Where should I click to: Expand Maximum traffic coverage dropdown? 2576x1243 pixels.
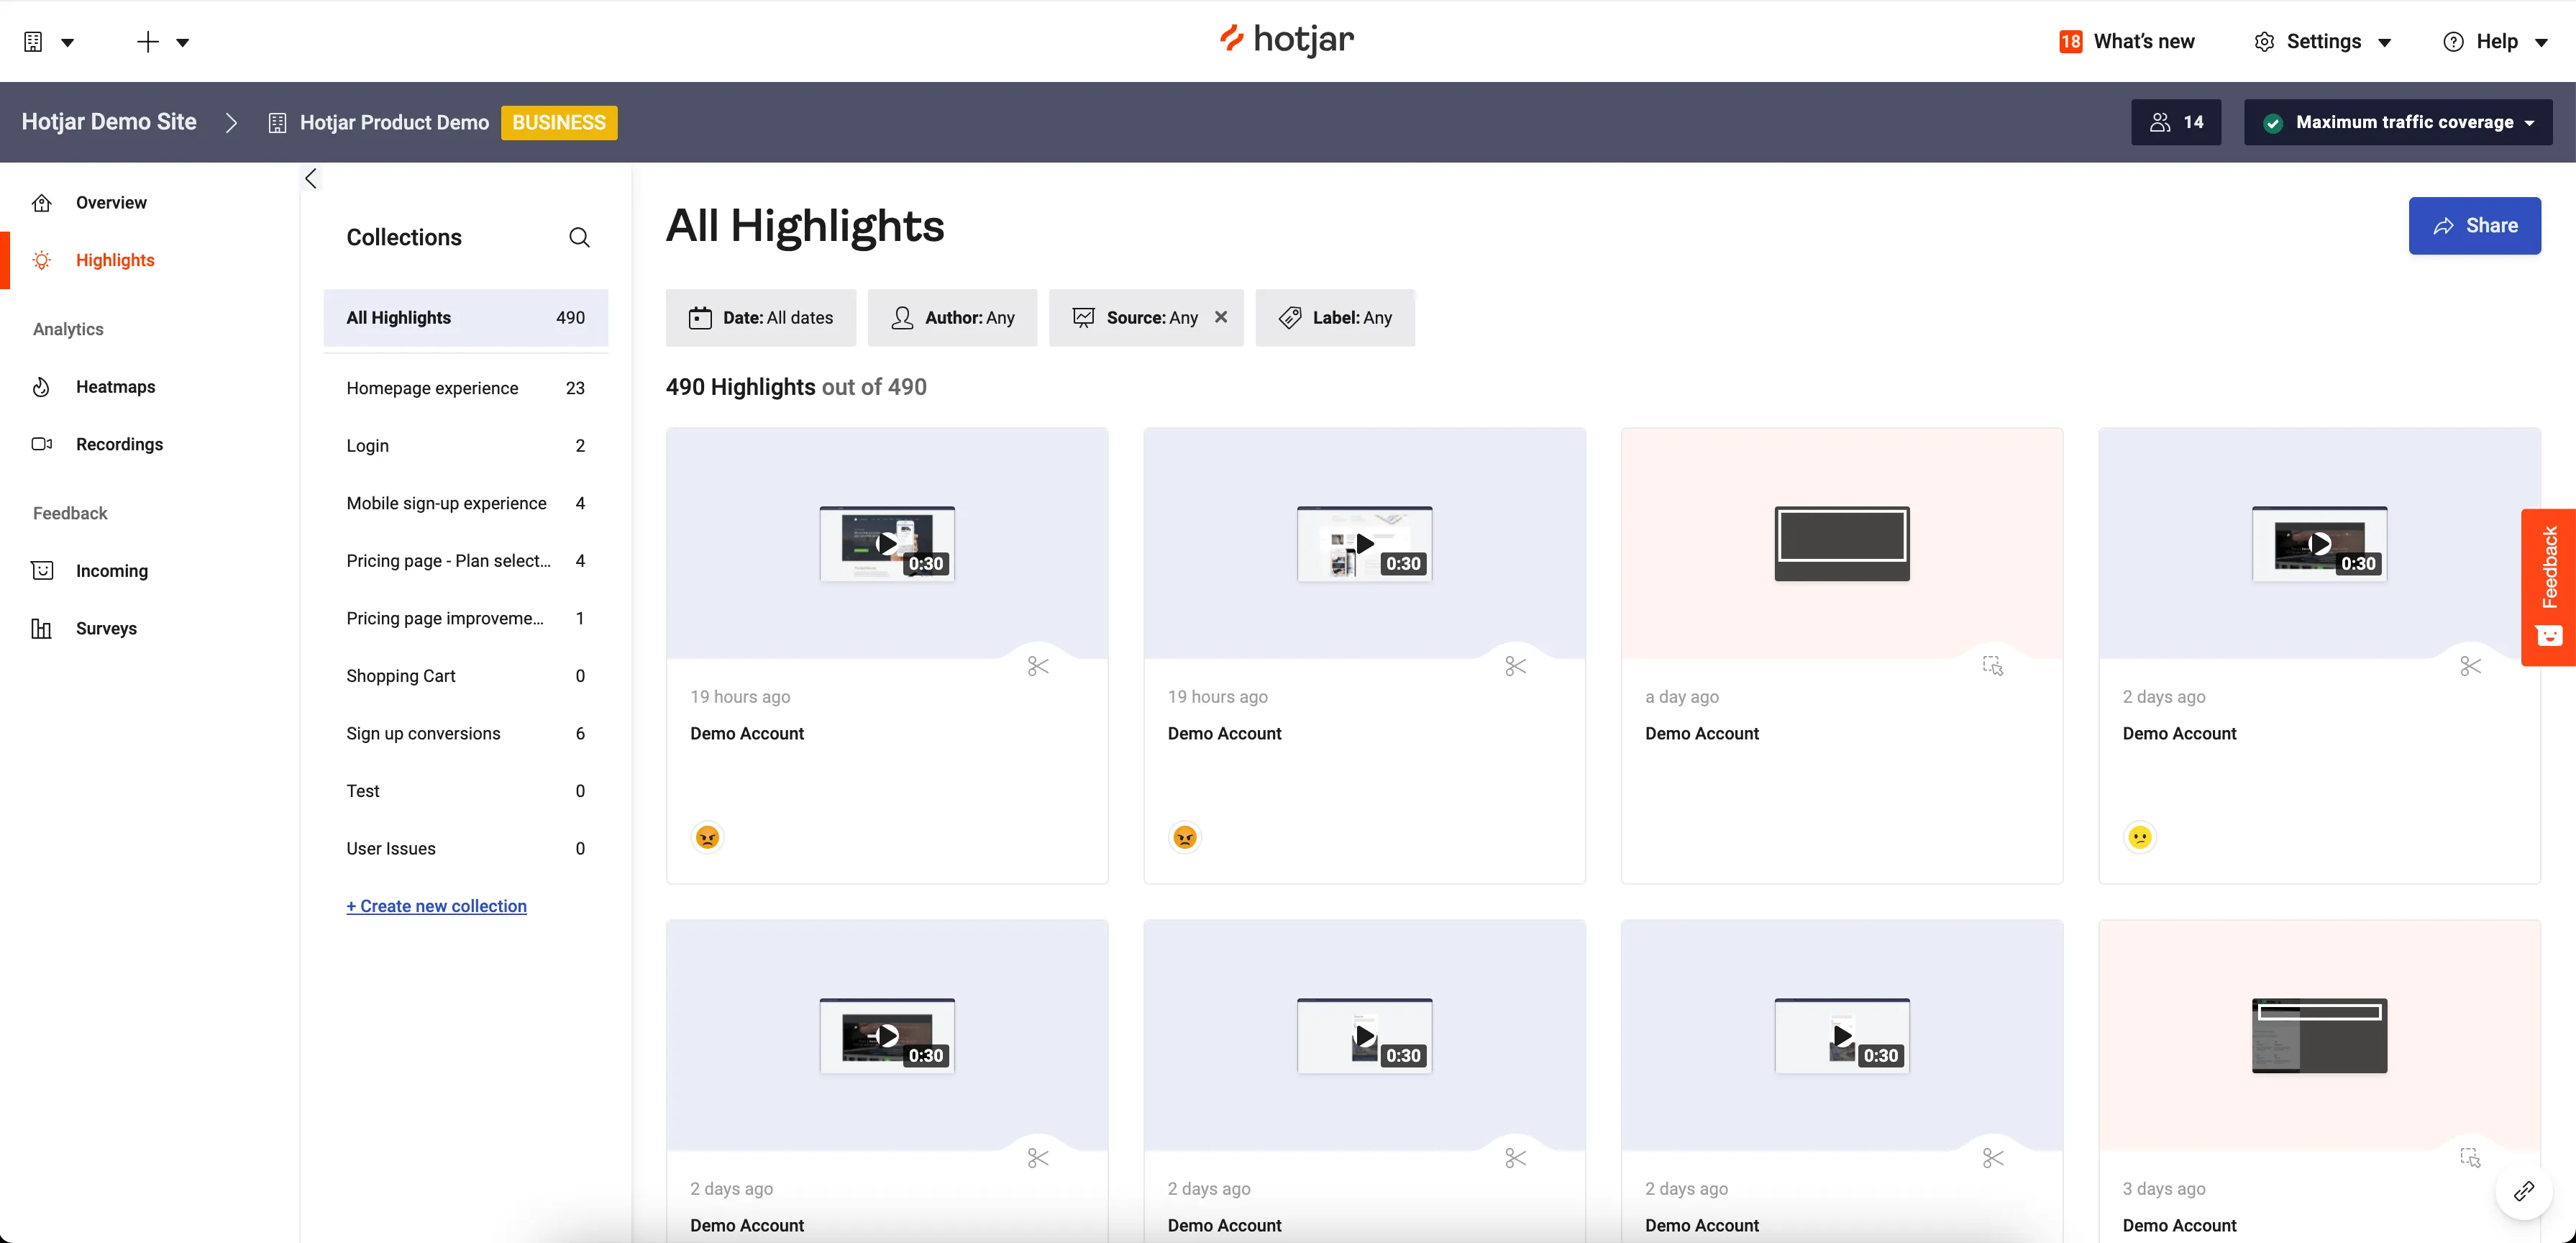tap(2398, 122)
